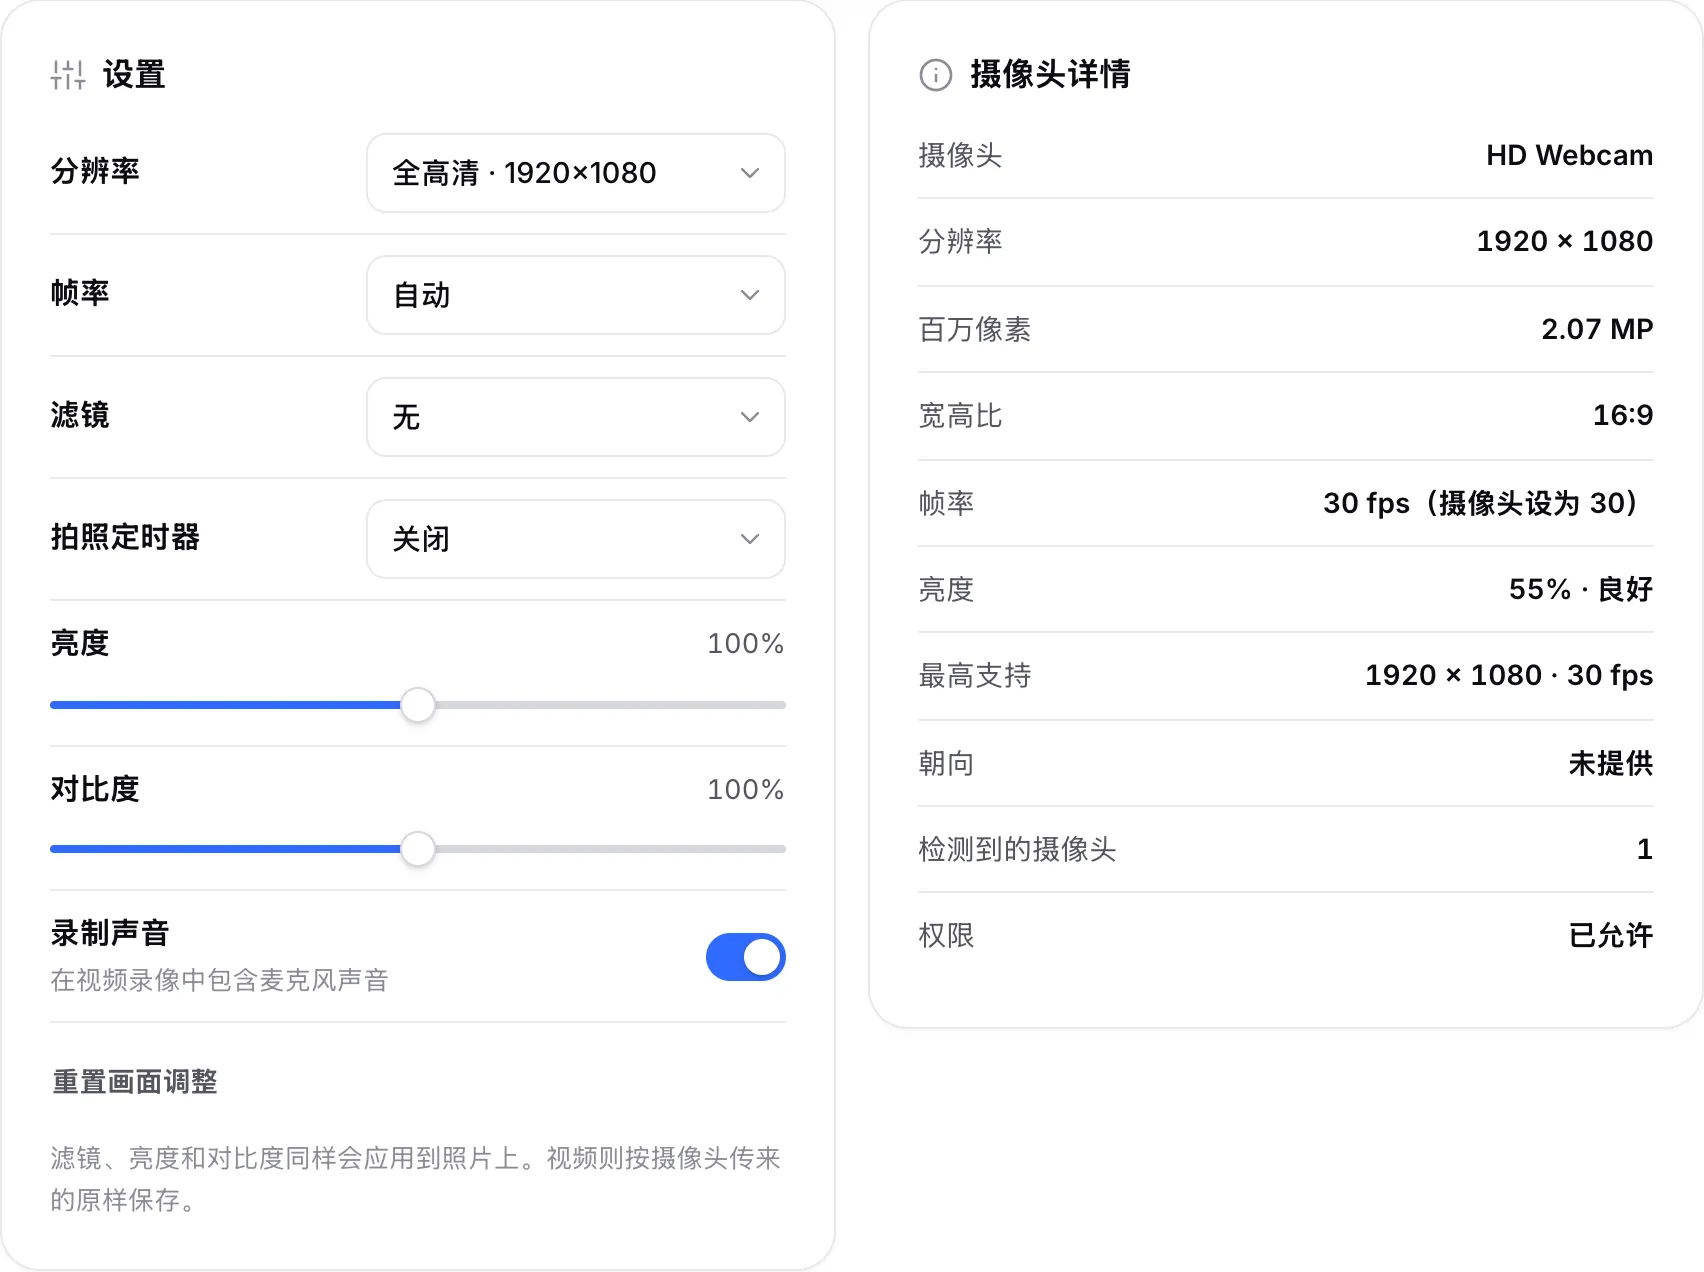Select the HD Webcam camera name

[1569, 155]
